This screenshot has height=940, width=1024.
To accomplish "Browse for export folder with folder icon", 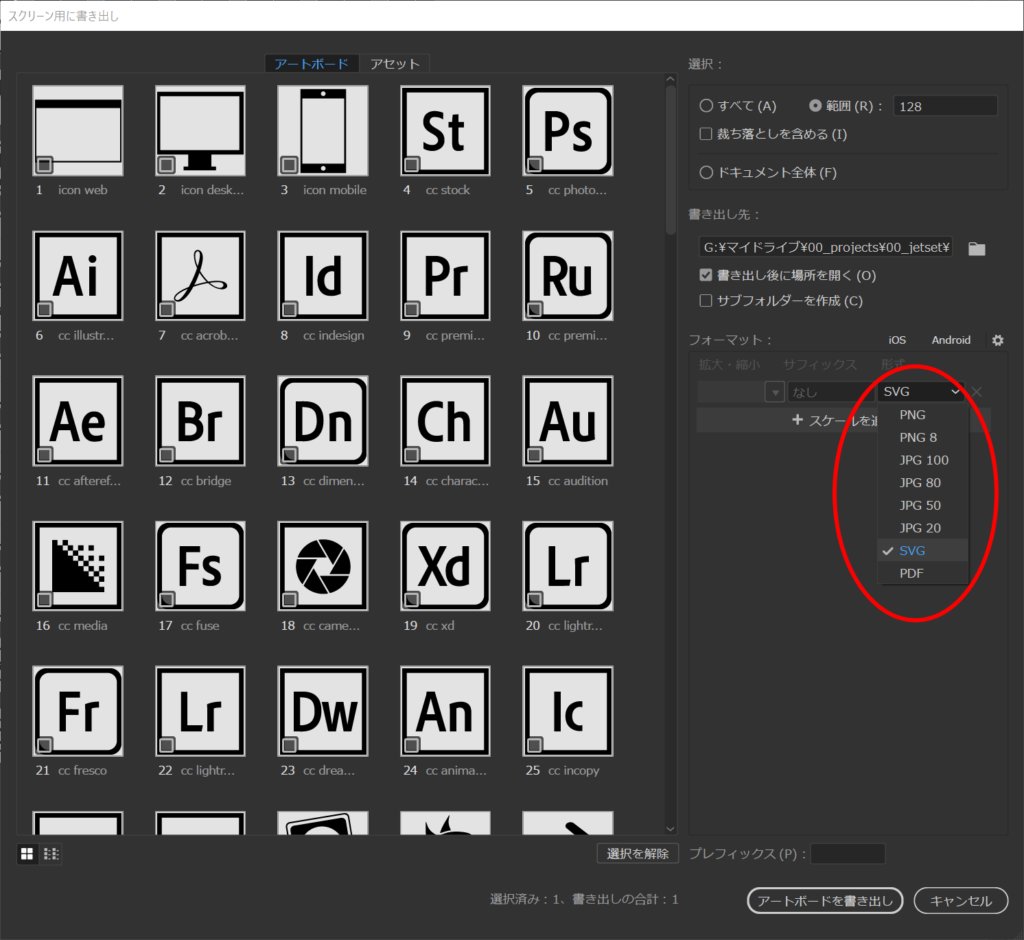I will tap(976, 248).
